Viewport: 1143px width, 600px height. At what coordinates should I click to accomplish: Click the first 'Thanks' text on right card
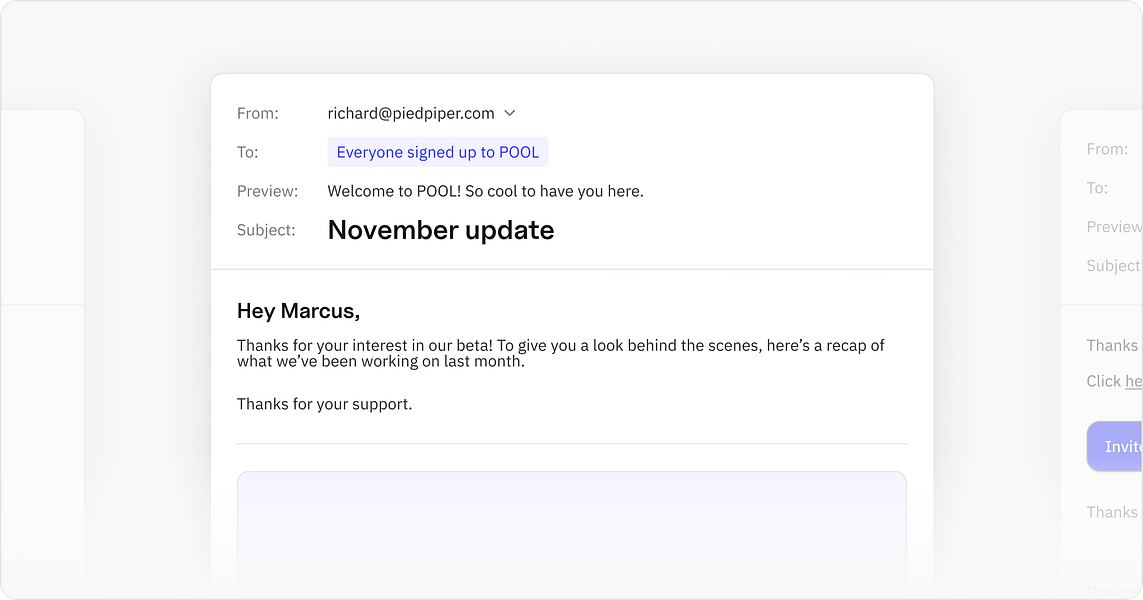click(1112, 345)
